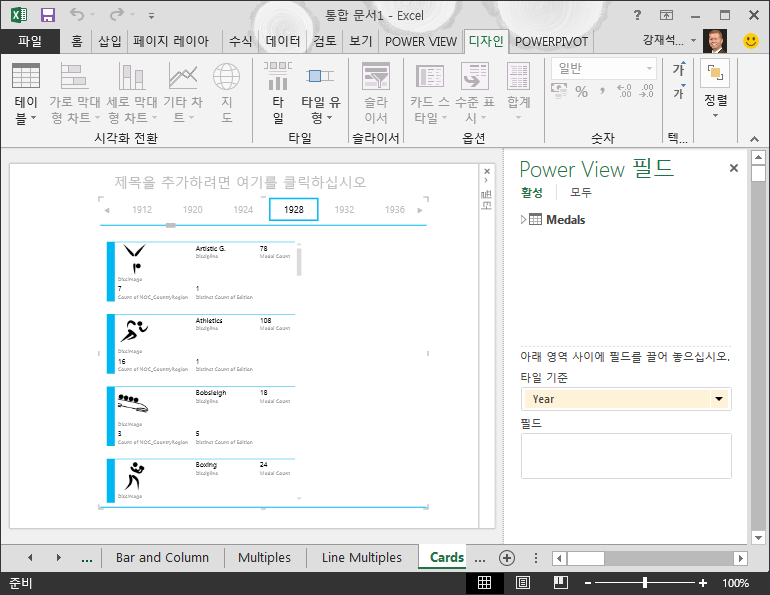Choose the column chart (세로 막대형 차트) icon
This screenshot has width=770, height=595.
coord(132,76)
